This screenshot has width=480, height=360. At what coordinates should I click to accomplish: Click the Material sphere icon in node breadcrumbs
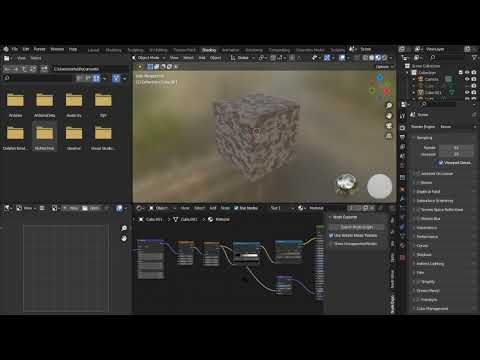[x=211, y=219]
